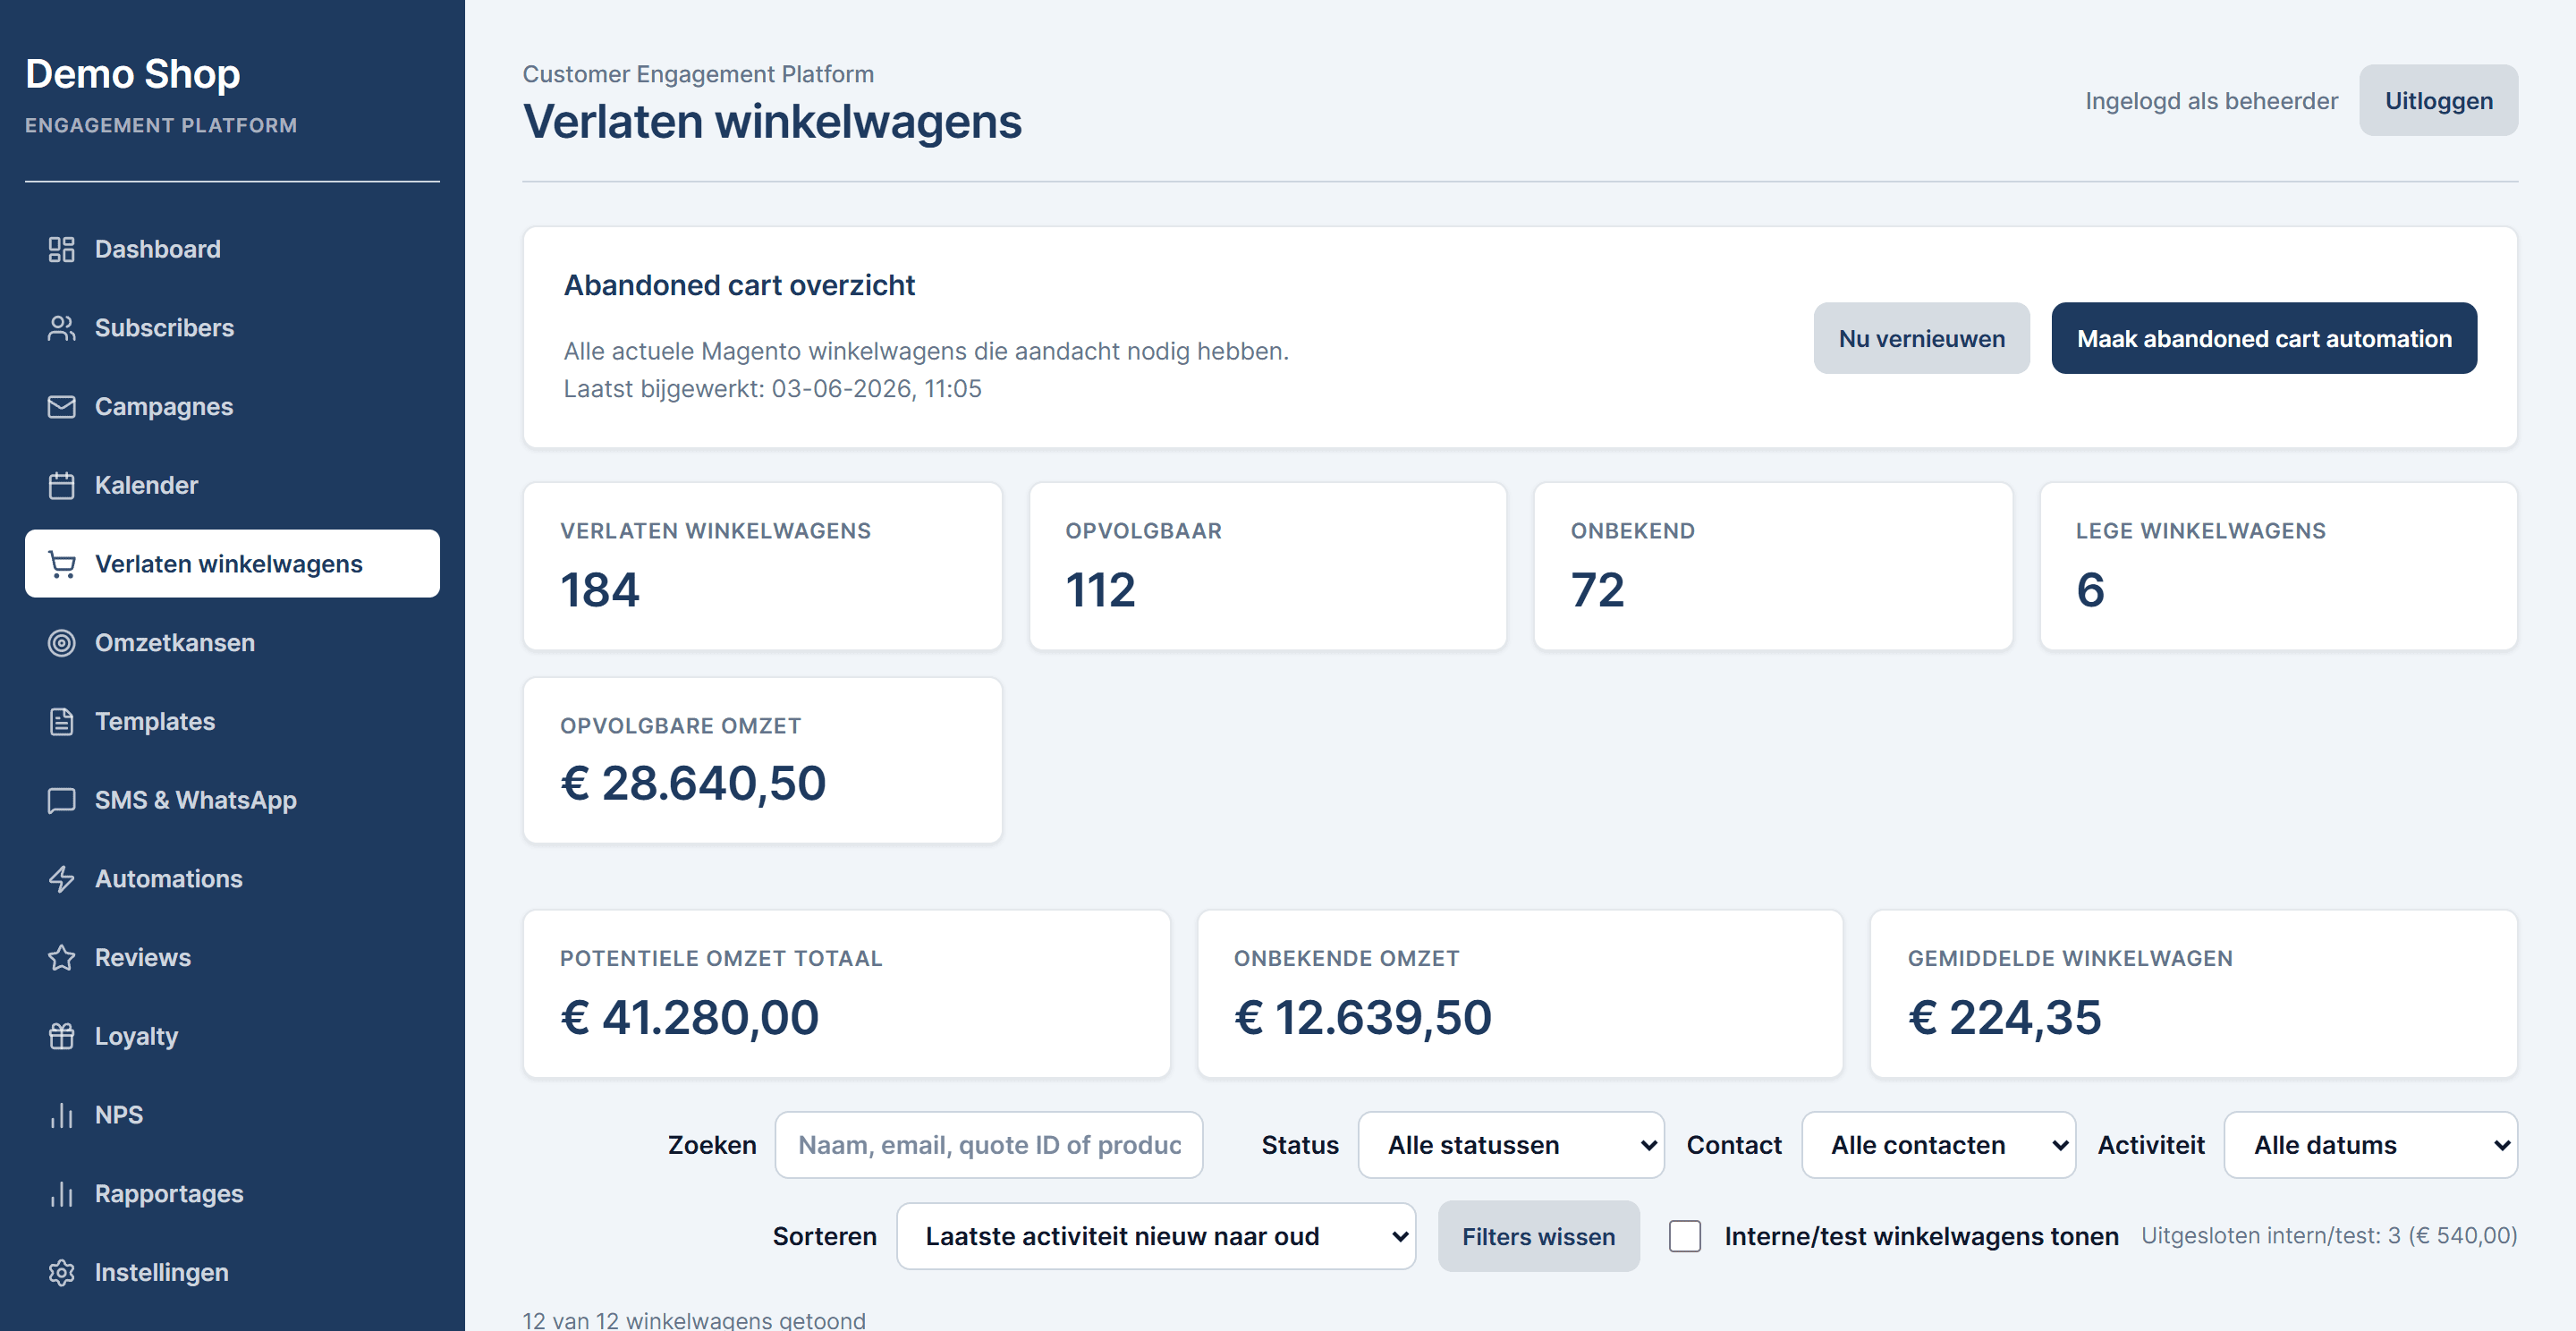Click the Dashboard grid icon

pos(61,249)
